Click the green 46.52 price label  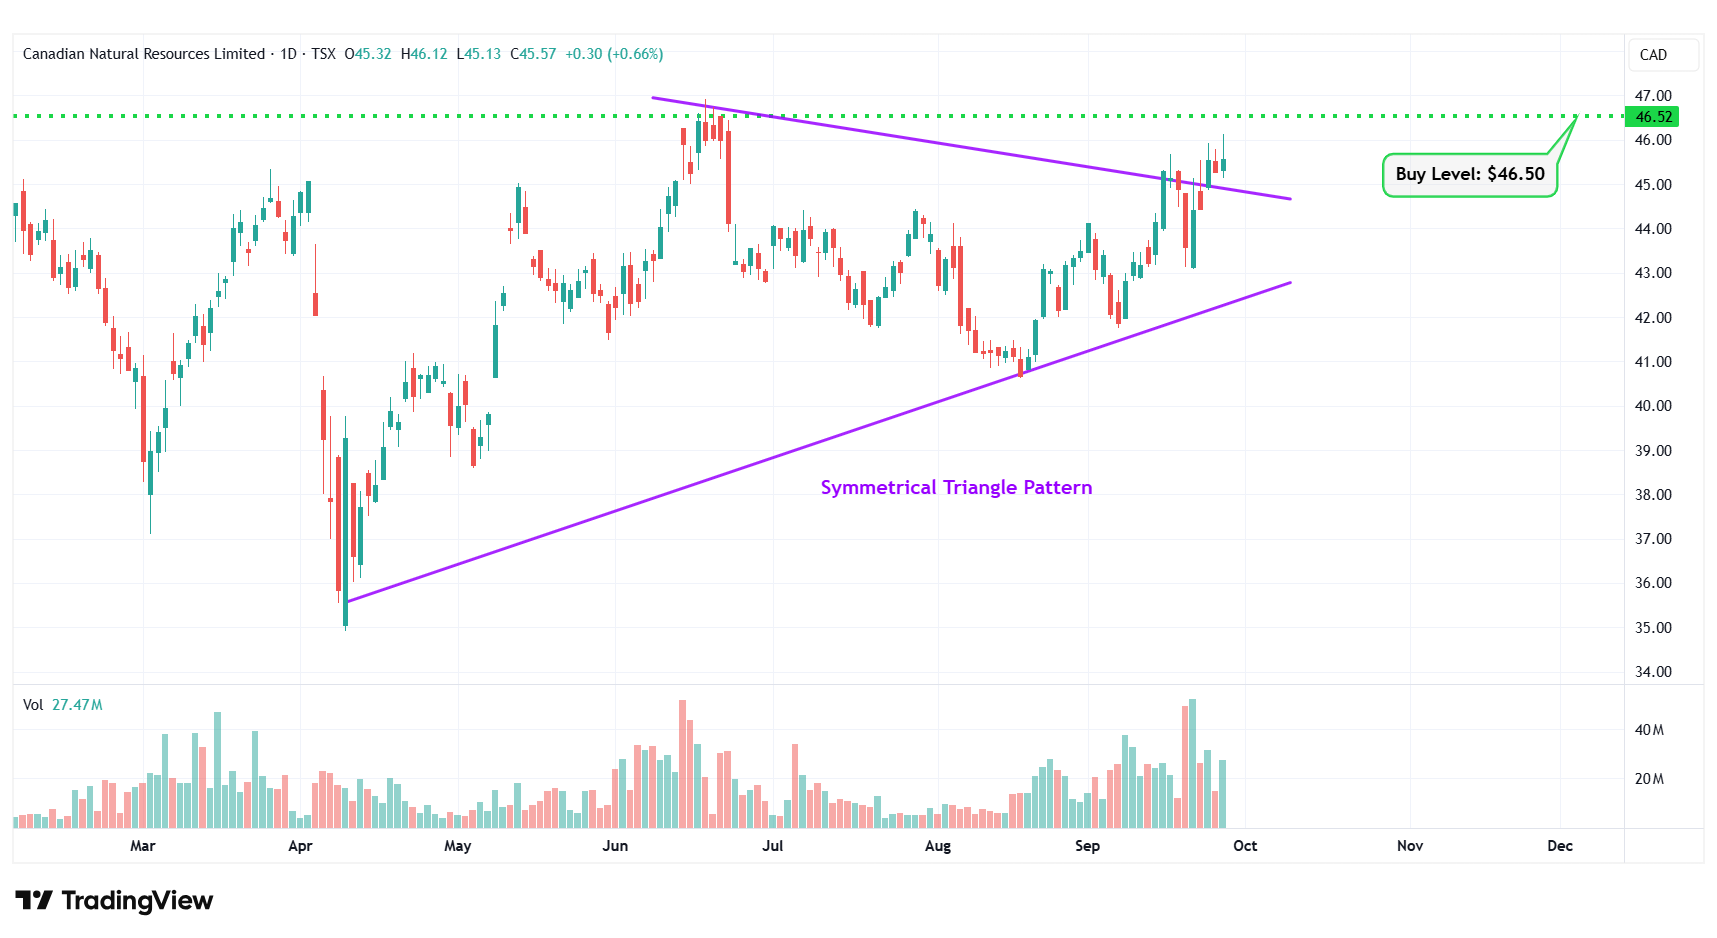1652,117
